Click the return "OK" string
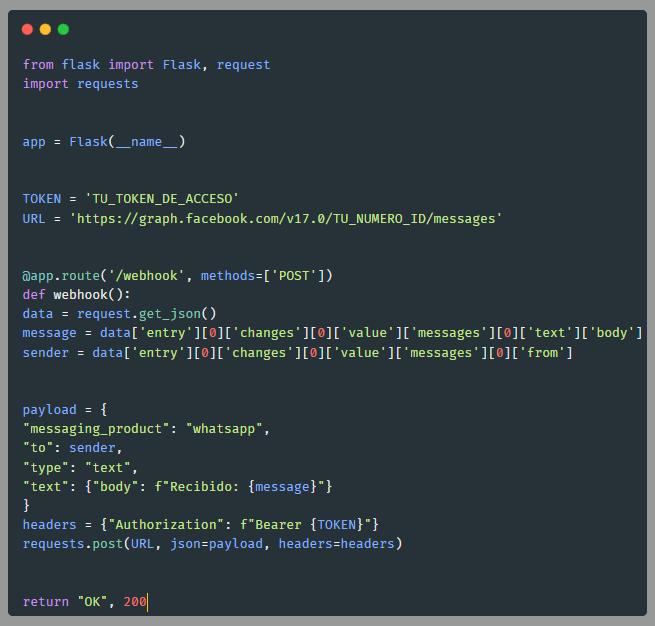Screen dimensions: 655x626 92,602
